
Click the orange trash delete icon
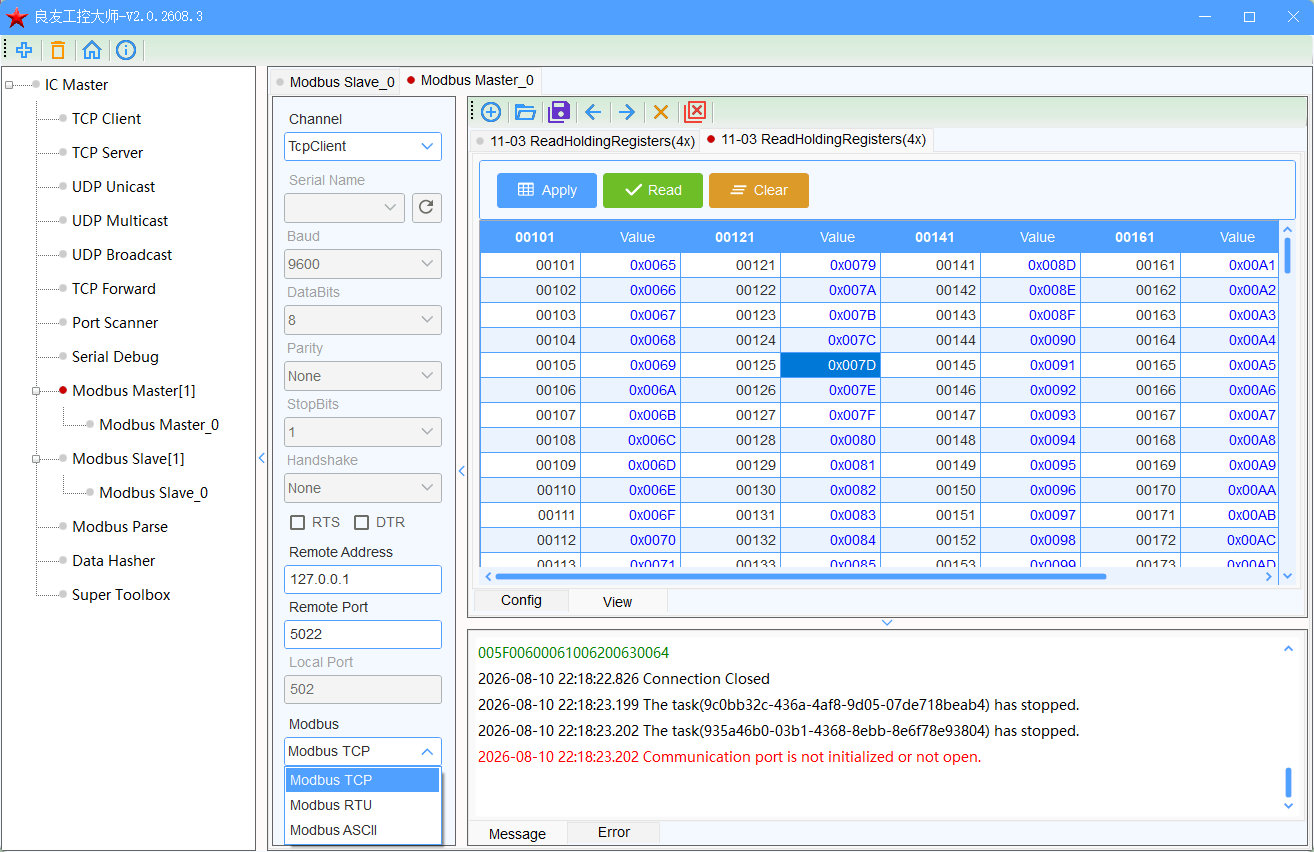pos(58,50)
